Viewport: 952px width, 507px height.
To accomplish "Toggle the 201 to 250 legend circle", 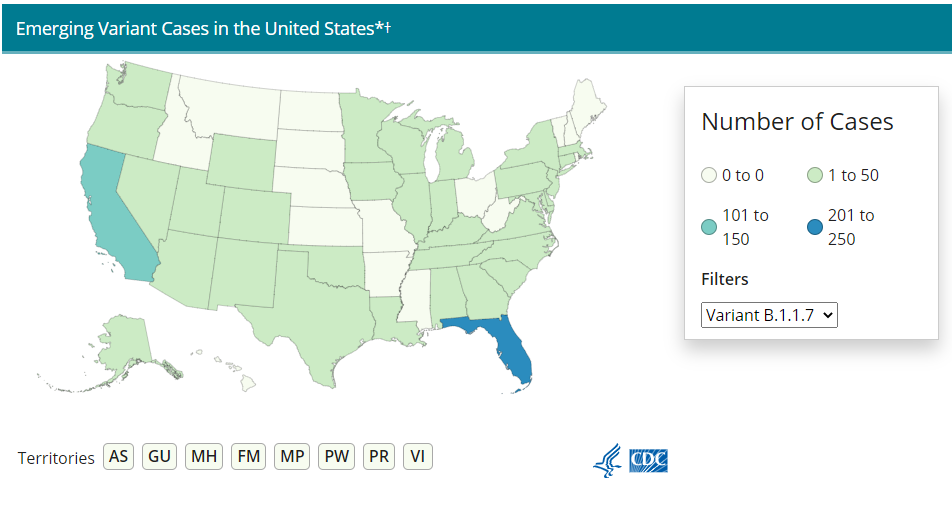I will tap(815, 227).
